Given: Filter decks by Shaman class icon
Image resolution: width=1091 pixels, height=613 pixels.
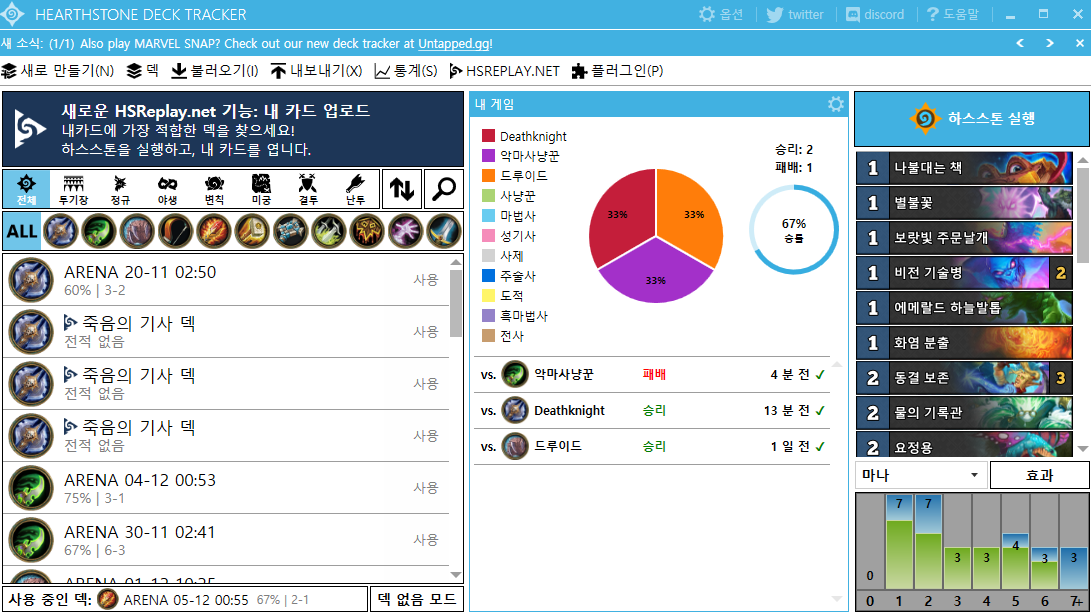Looking at the screenshot, I should tap(367, 231).
